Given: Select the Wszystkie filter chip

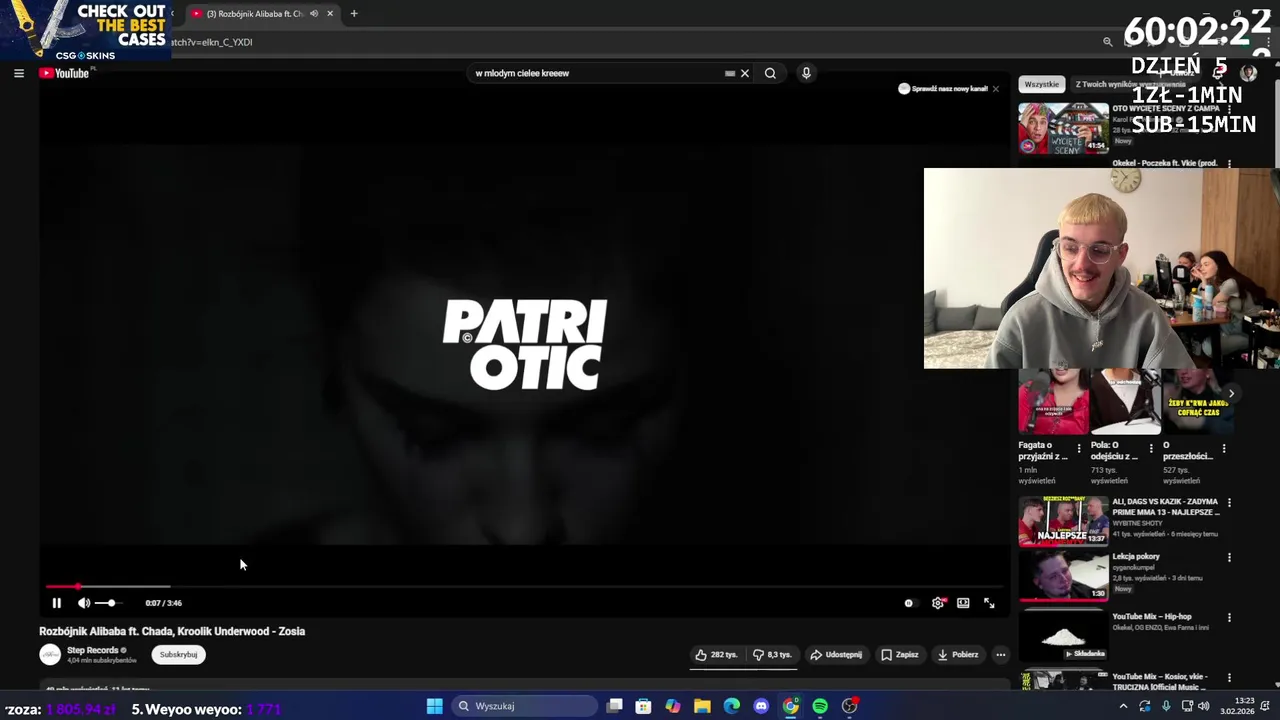Looking at the screenshot, I should coord(1041,85).
